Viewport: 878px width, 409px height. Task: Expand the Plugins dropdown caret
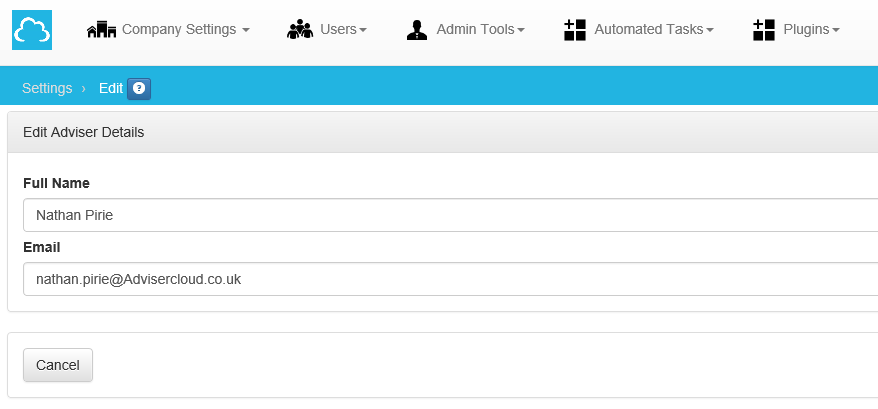click(836, 31)
